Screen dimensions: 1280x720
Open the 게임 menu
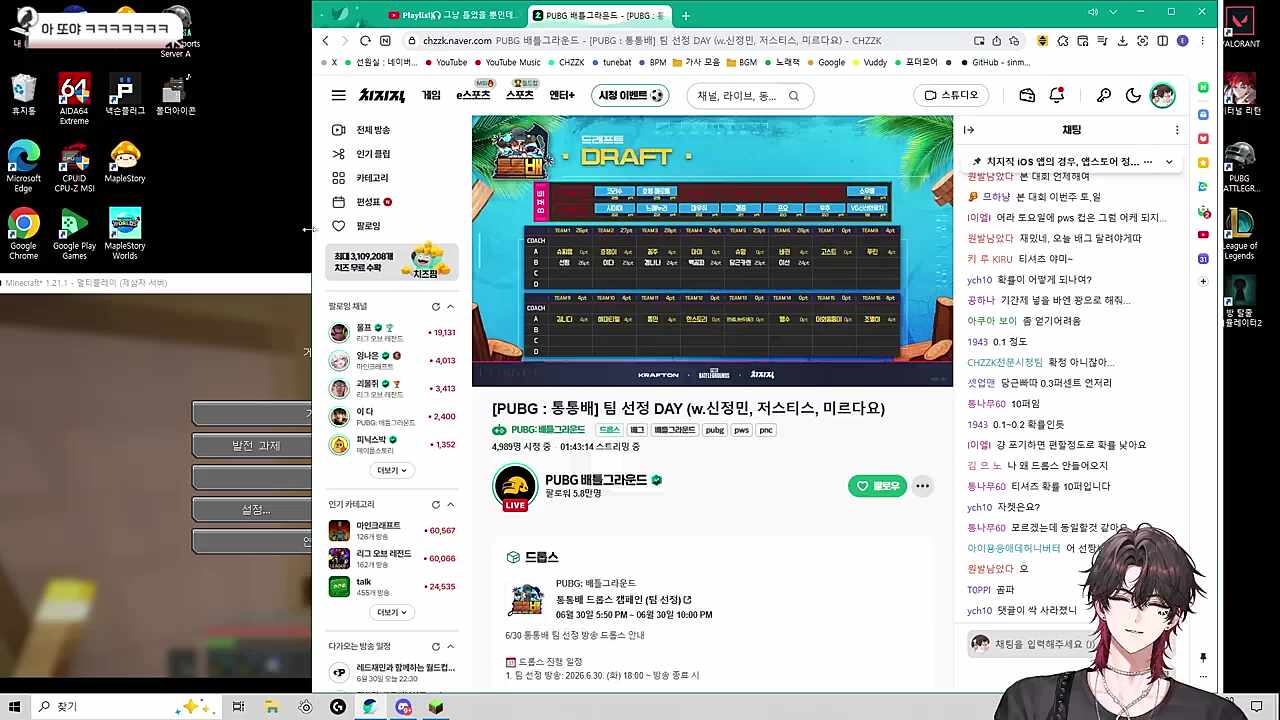click(431, 95)
